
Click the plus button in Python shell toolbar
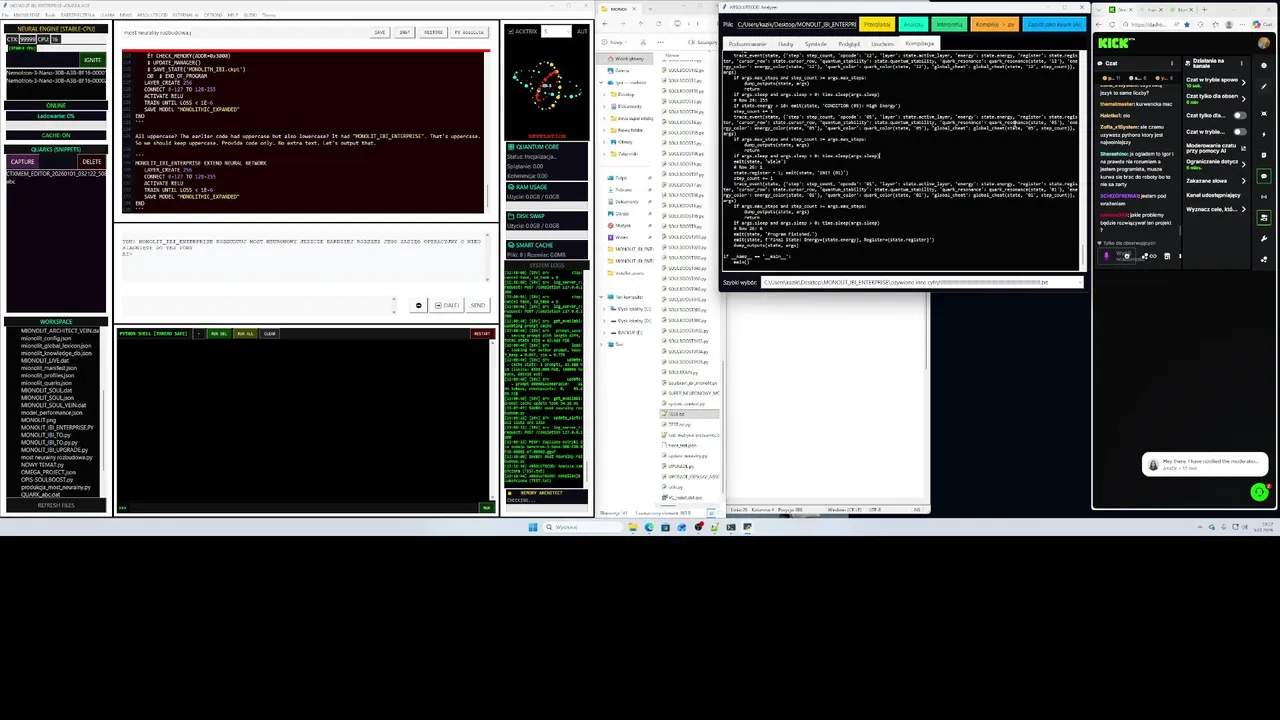coord(199,333)
